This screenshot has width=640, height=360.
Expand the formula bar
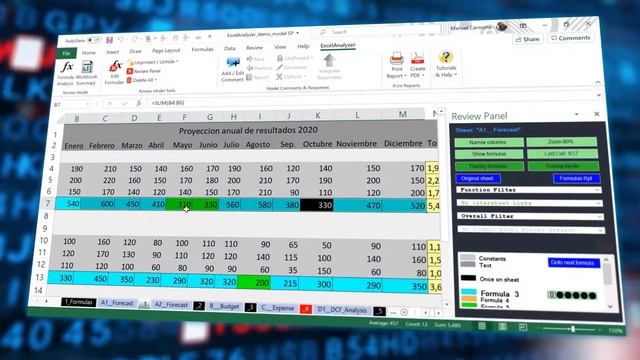tap(599, 95)
